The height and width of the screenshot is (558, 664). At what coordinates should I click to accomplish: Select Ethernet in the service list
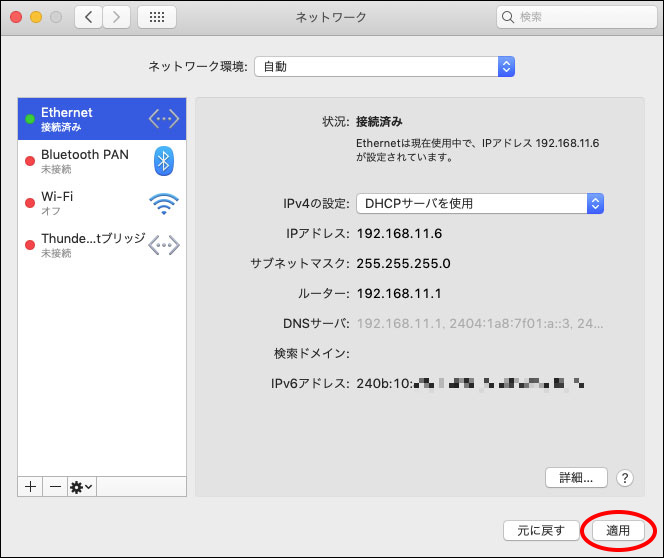(x=102, y=119)
